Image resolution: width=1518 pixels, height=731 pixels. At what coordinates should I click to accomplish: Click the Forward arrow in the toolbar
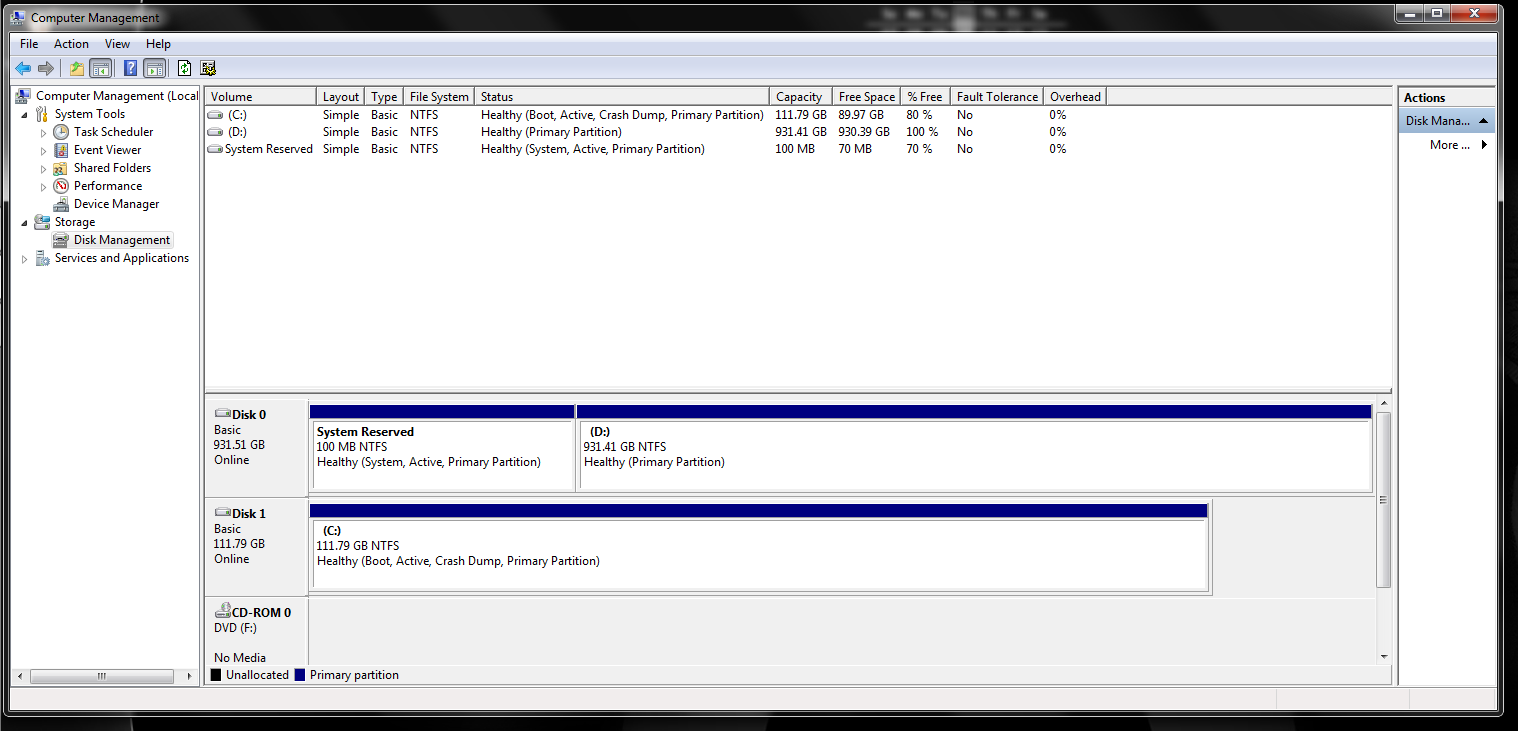(45, 68)
